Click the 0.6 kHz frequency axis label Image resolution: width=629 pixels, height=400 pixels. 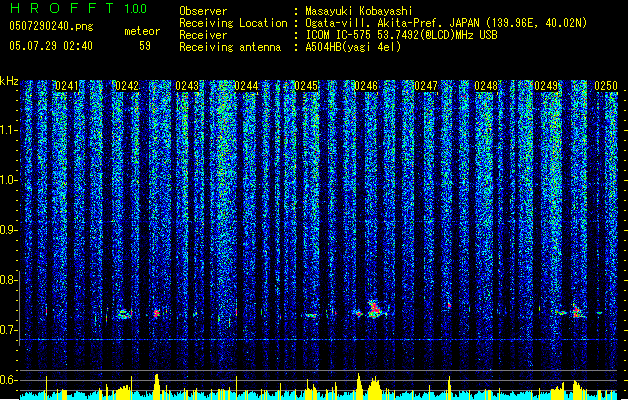click(8, 380)
